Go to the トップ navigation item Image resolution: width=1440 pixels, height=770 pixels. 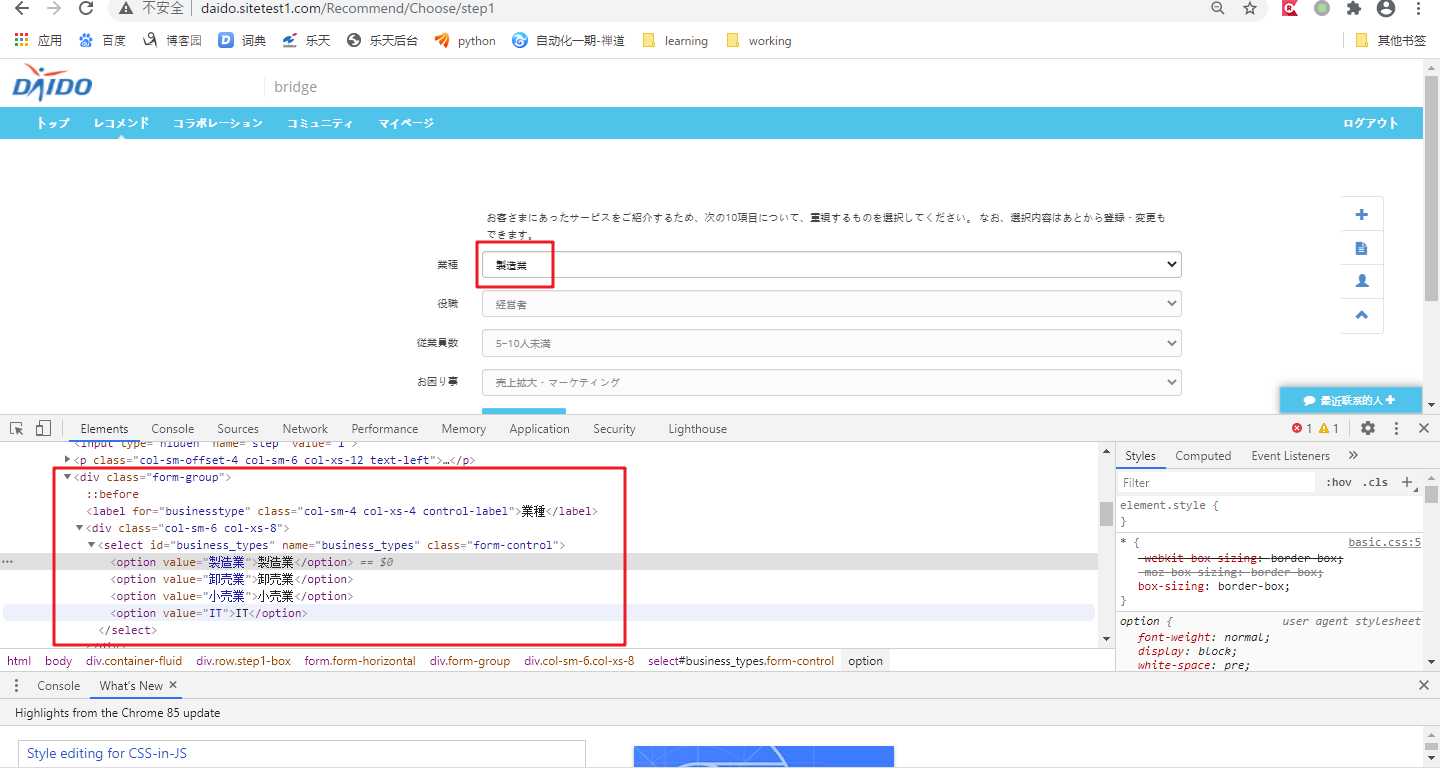(x=53, y=123)
